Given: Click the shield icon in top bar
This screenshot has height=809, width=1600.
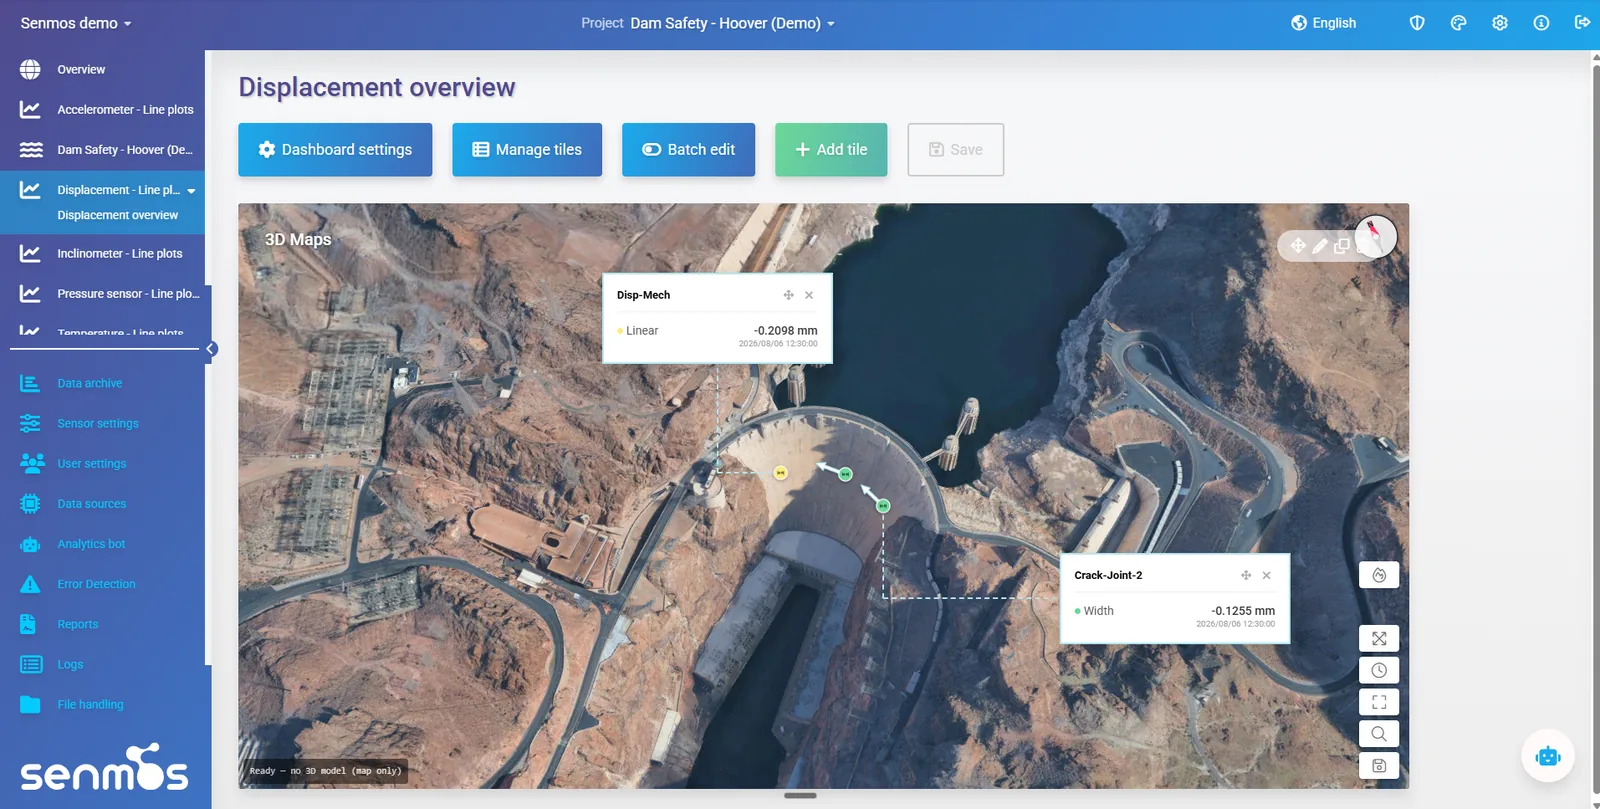Looking at the screenshot, I should 1417,23.
